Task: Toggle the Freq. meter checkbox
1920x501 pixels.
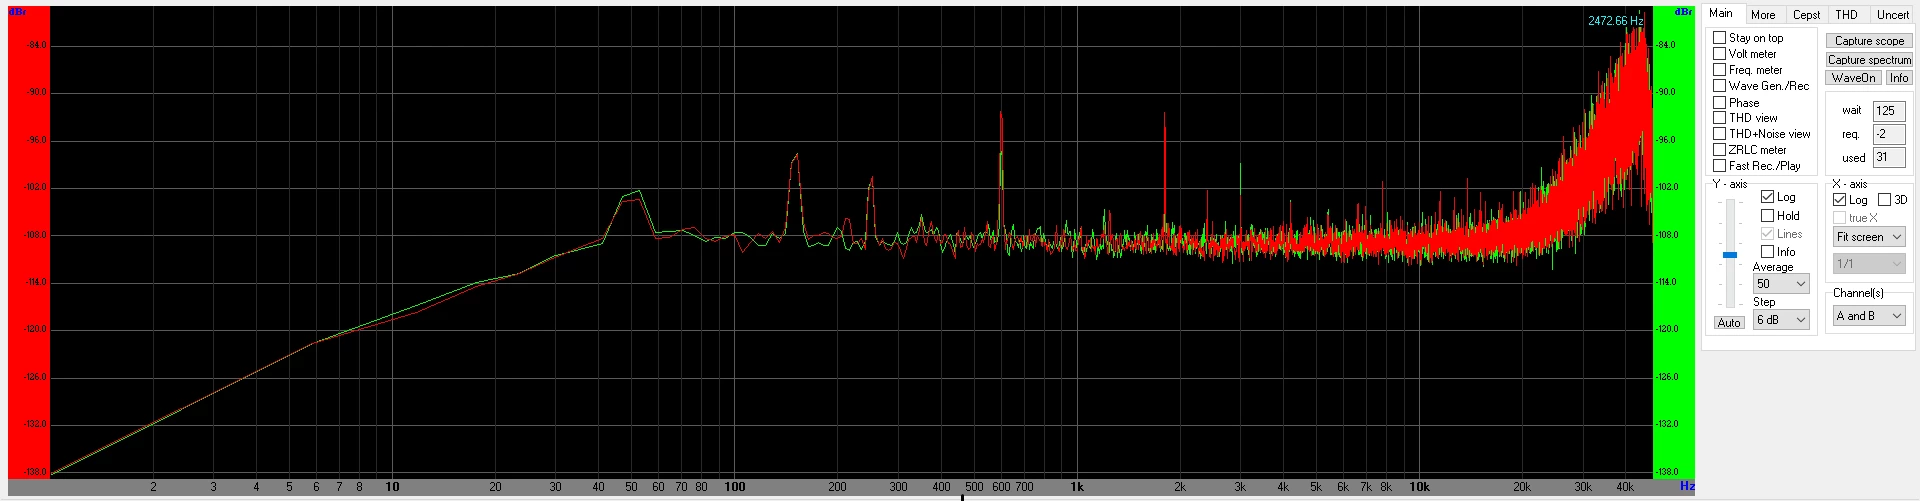Action: (x=1720, y=70)
